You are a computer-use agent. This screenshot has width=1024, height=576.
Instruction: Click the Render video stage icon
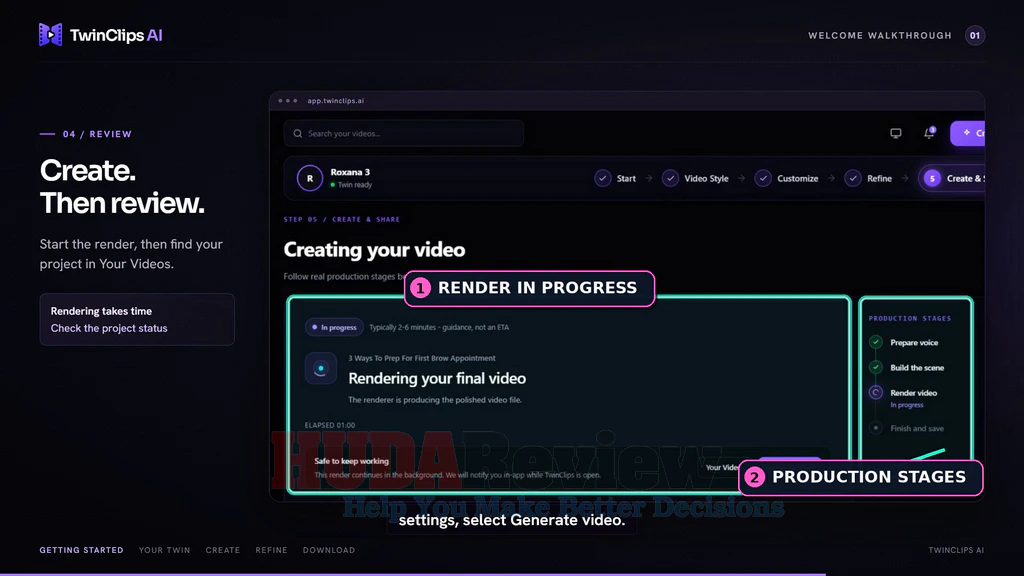click(x=876, y=392)
